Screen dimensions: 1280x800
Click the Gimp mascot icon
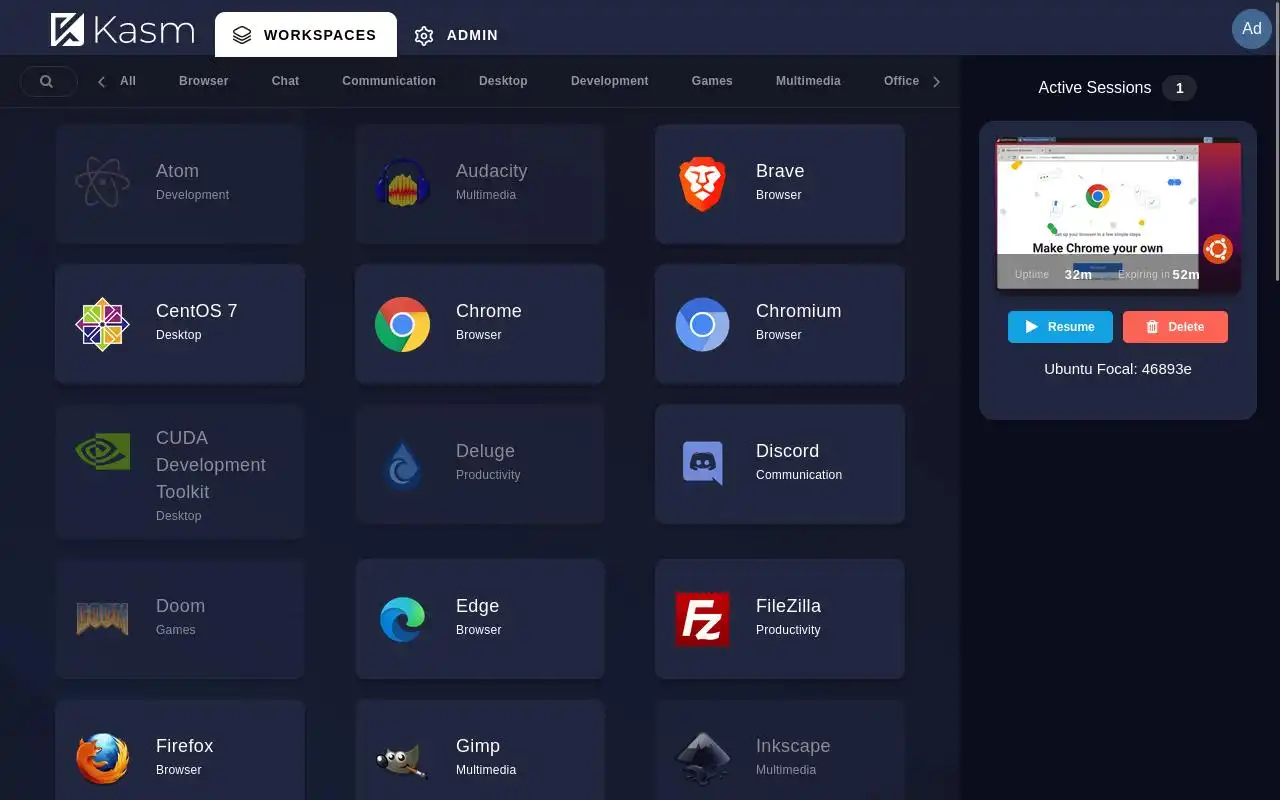click(402, 759)
